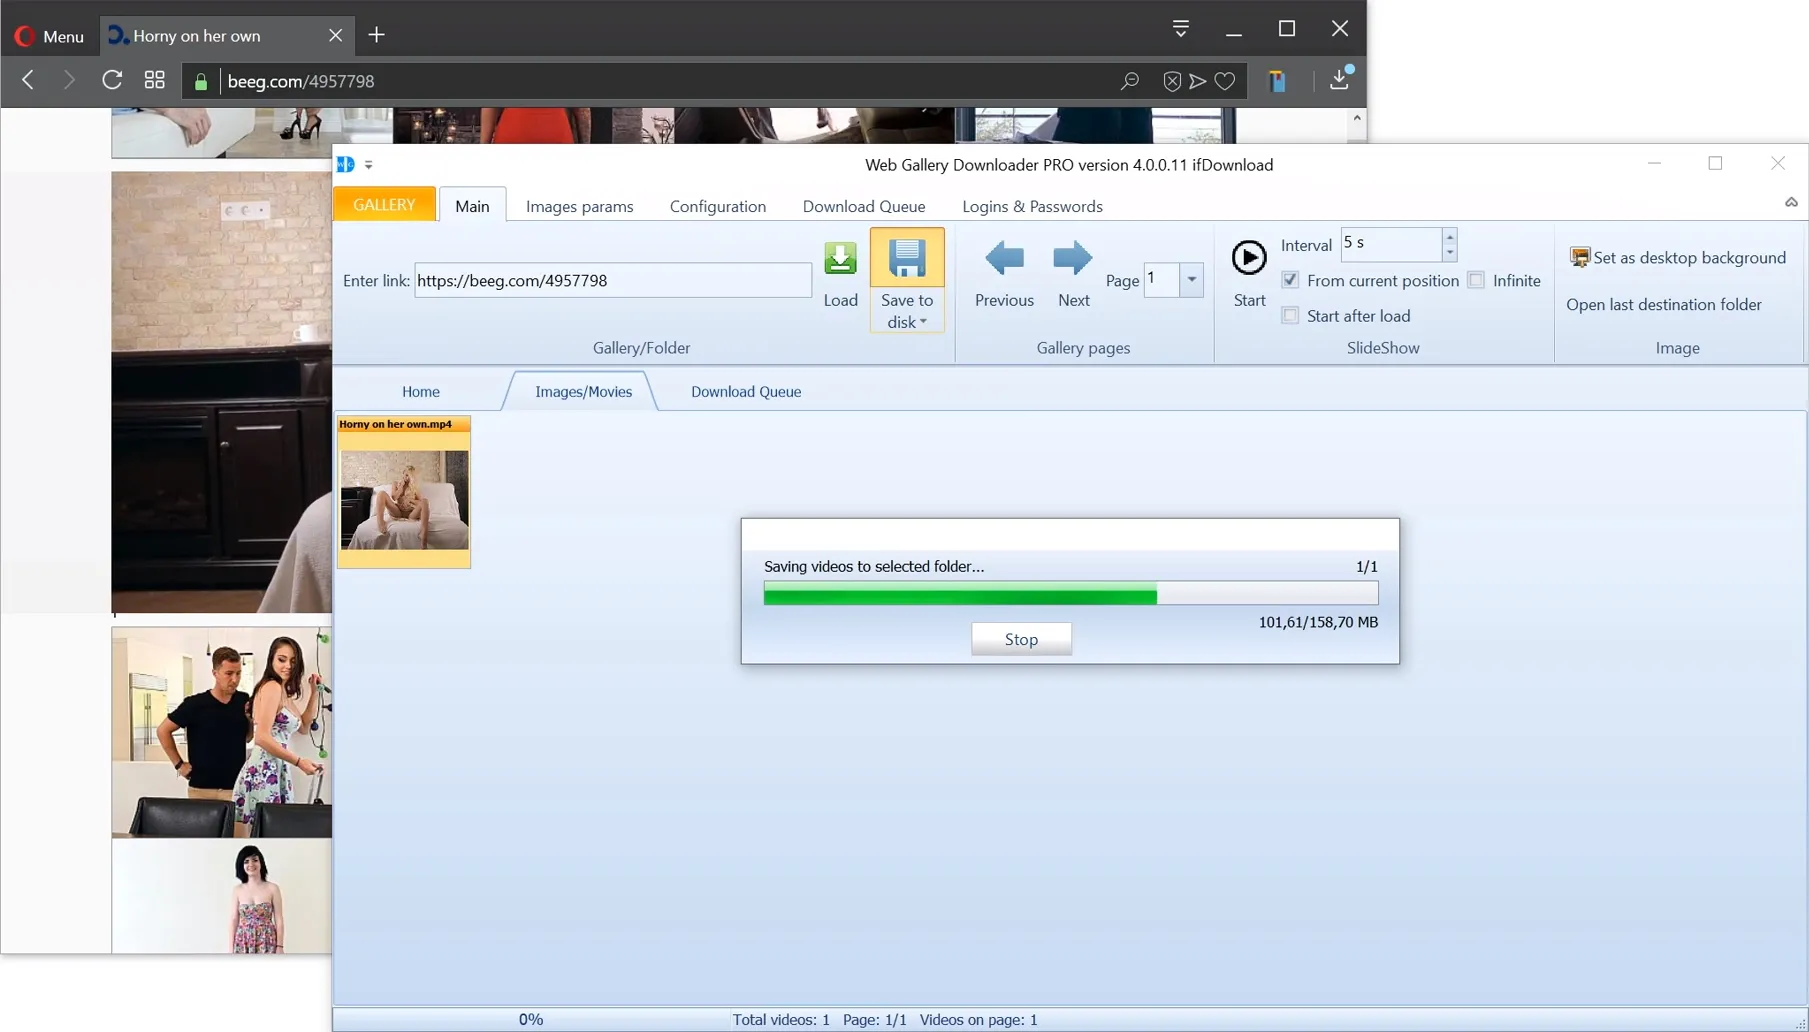This screenshot has height=1032, width=1809.
Task: Go to Next gallery page arrow
Action: (x=1073, y=258)
